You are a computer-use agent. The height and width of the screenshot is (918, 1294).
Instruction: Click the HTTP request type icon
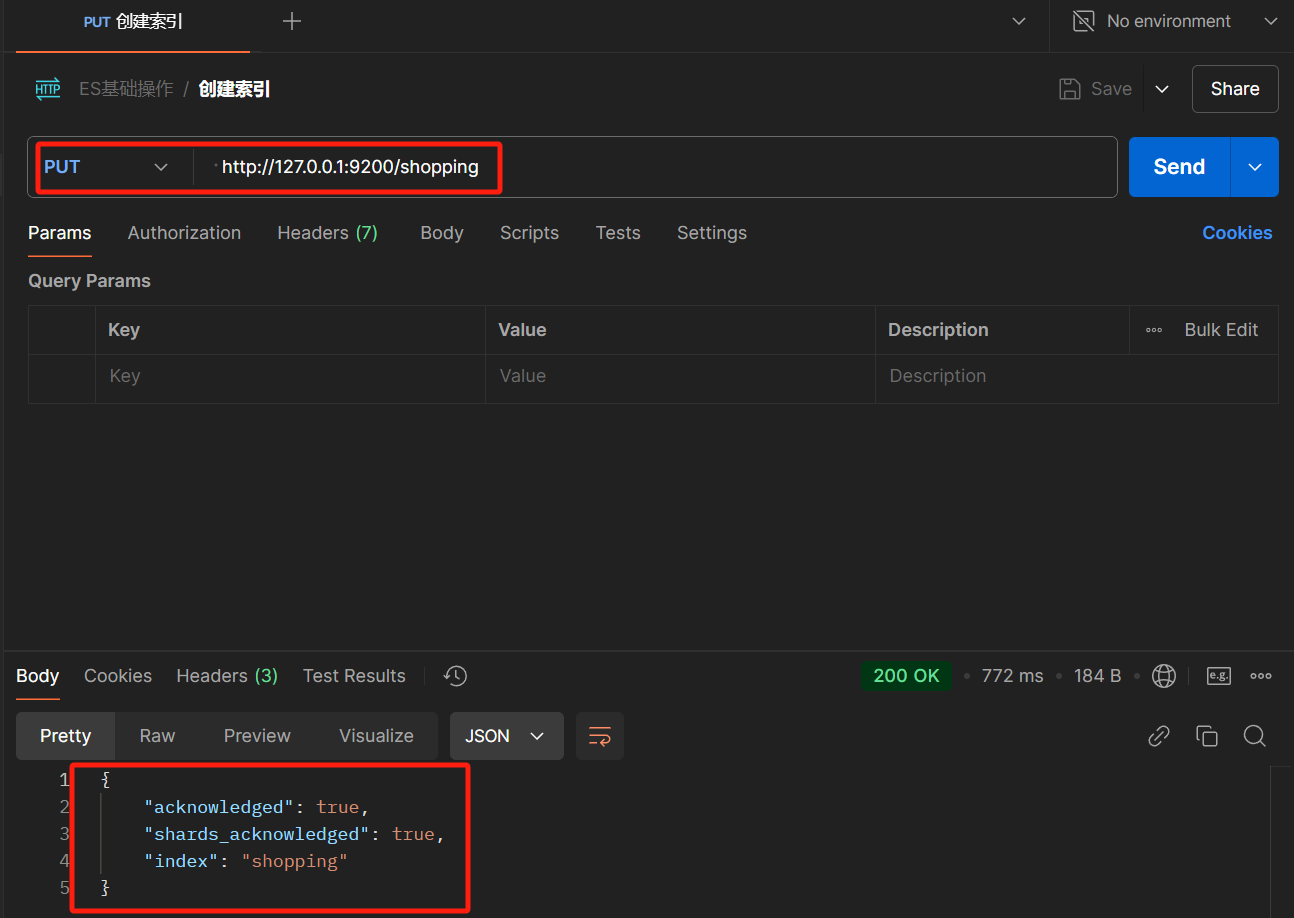(x=47, y=89)
